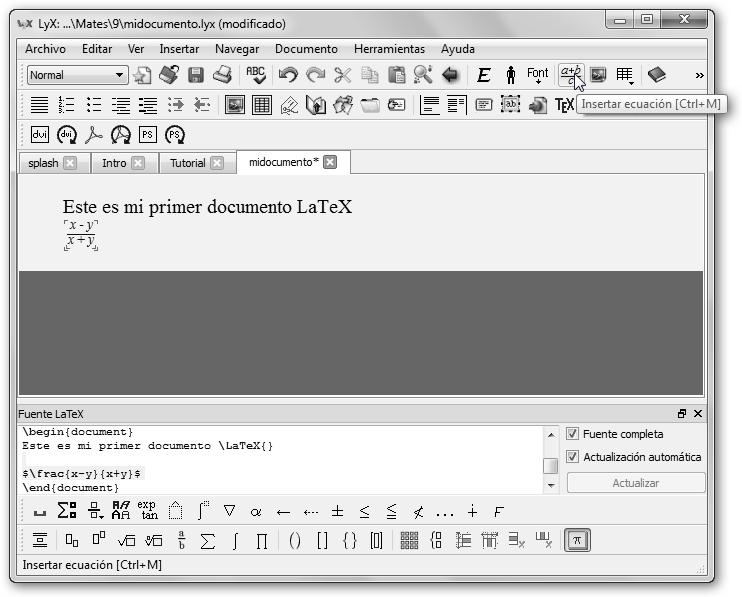This screenshot has height=597, width=742.
Task: Click the spellcheck ABC icon
Action: click(256, 75)
